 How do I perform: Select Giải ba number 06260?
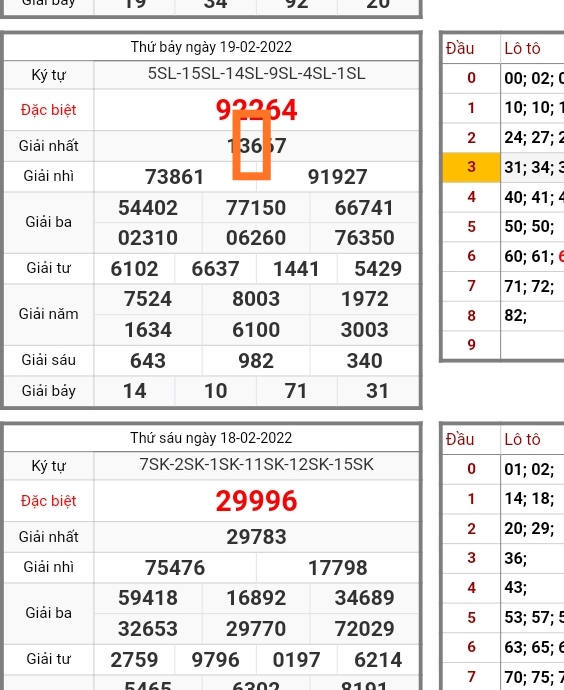256,238
